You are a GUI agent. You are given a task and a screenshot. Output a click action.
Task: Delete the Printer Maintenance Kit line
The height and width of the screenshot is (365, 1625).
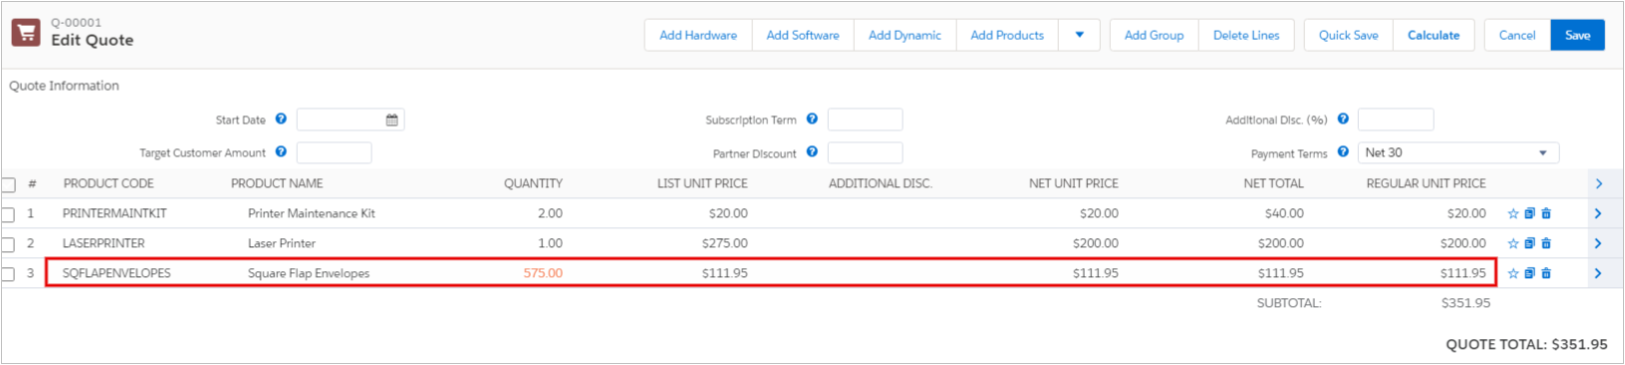pos(1546,214)
